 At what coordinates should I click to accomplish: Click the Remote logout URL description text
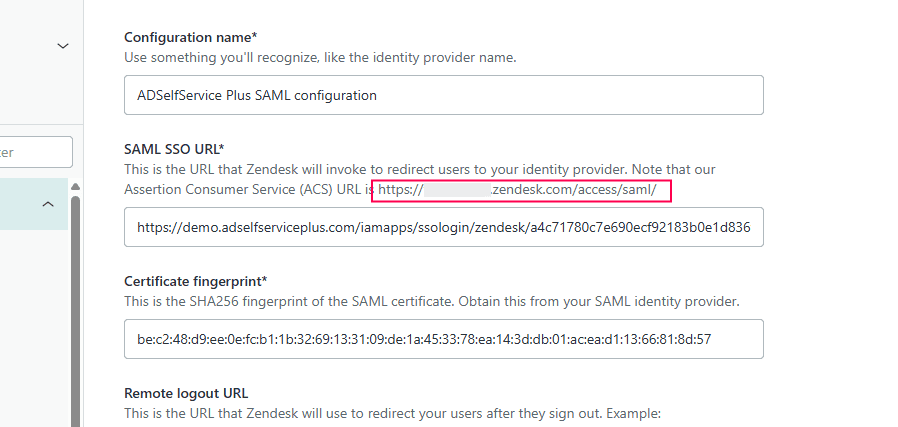[392, 413]
